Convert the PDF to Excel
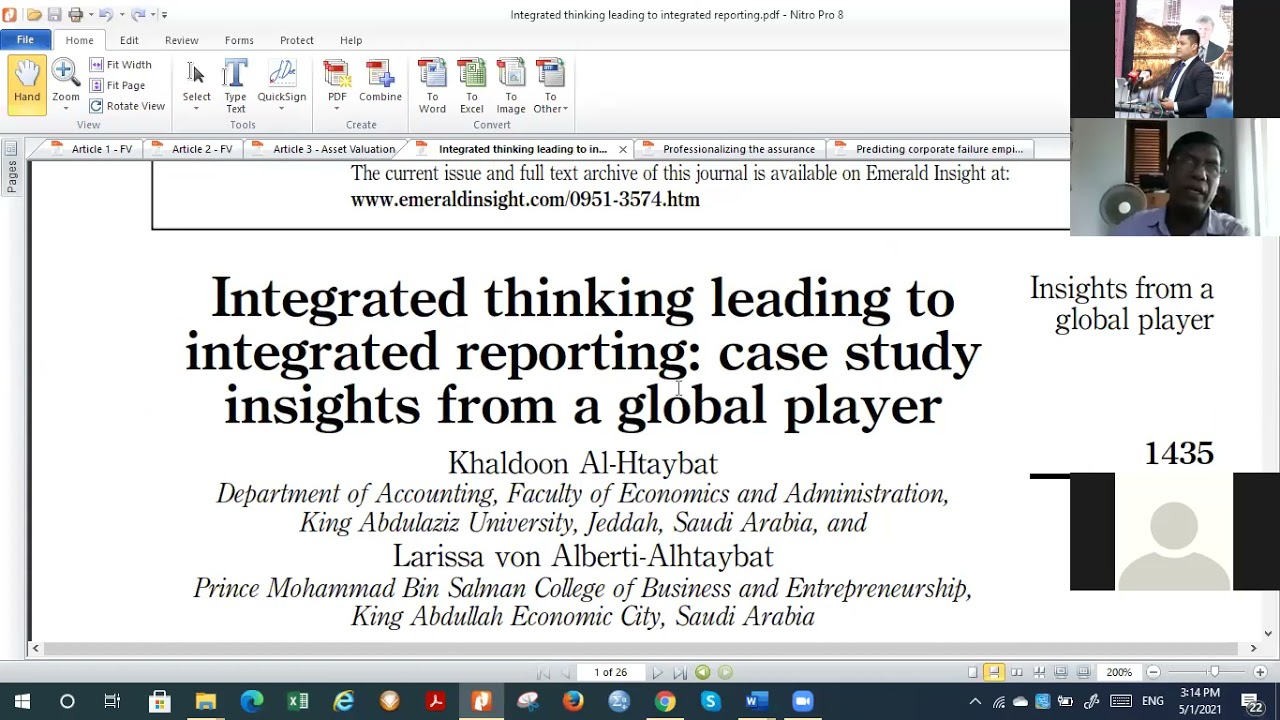1280x720 pixels. pos(471,86)
